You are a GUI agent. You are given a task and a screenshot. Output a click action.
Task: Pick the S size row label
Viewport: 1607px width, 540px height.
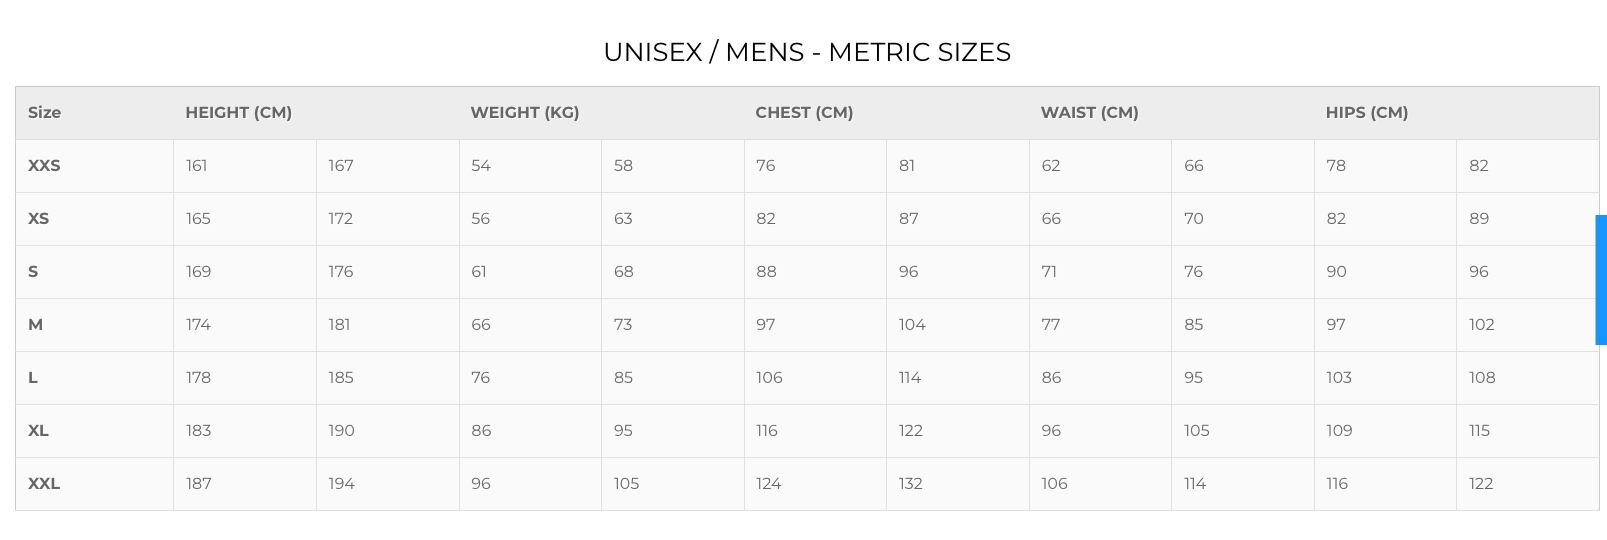[33, 271]
